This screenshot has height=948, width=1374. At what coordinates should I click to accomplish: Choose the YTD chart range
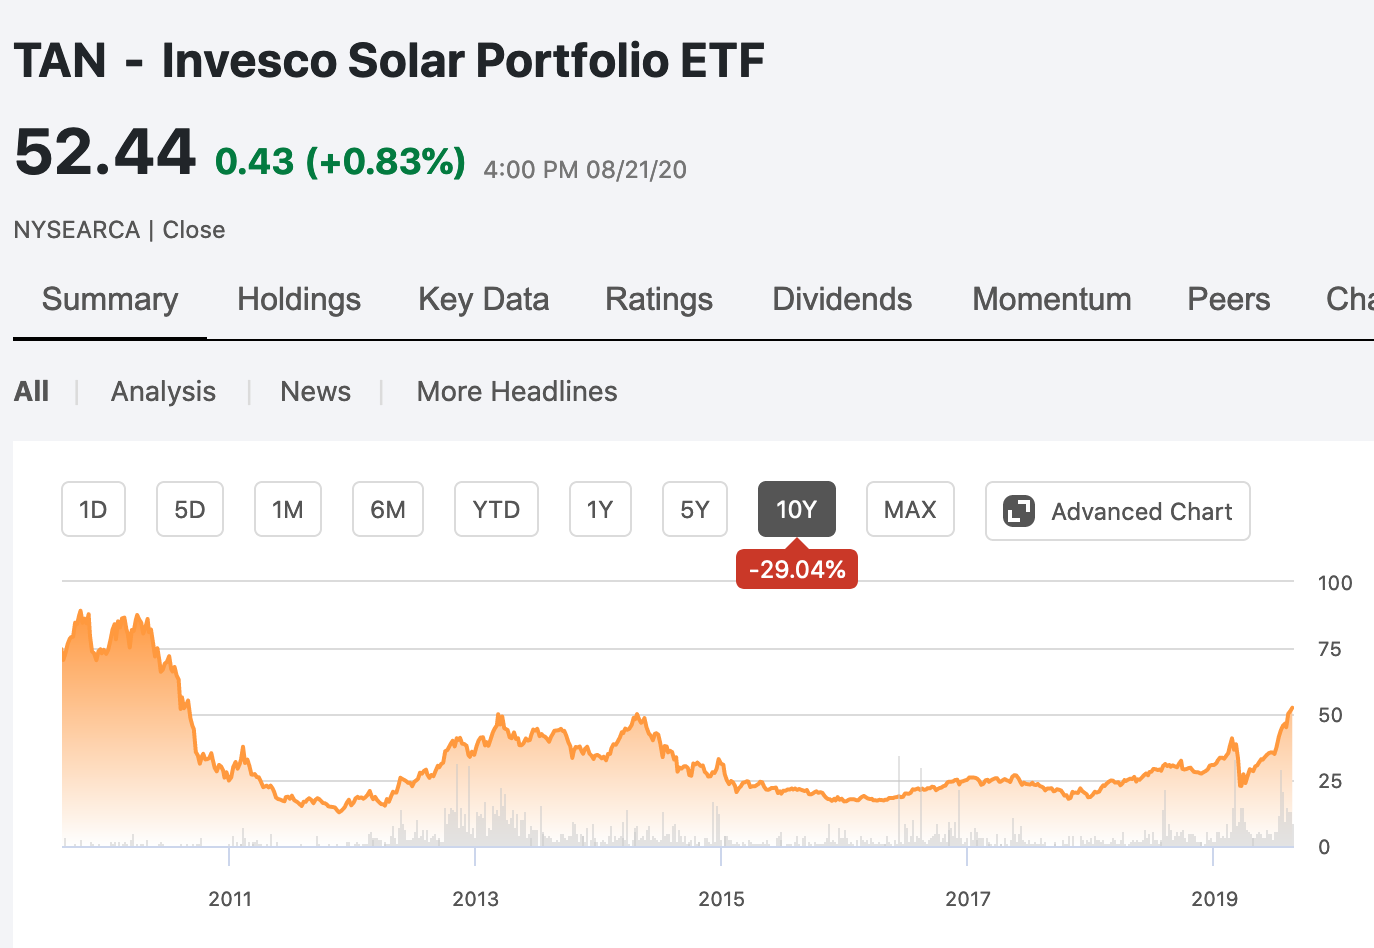496,510
